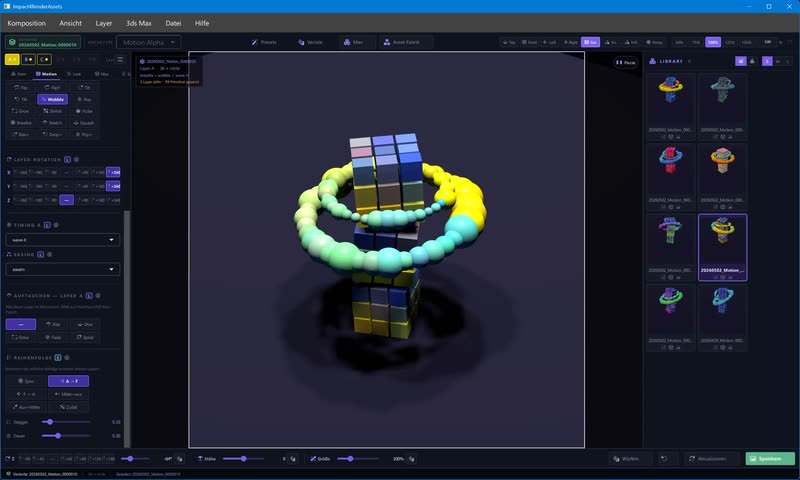Viewport: 800px width, 480px height.
Task: Set X layer rotation to +90
Action: pyautogui.click(x=83, y=172)
